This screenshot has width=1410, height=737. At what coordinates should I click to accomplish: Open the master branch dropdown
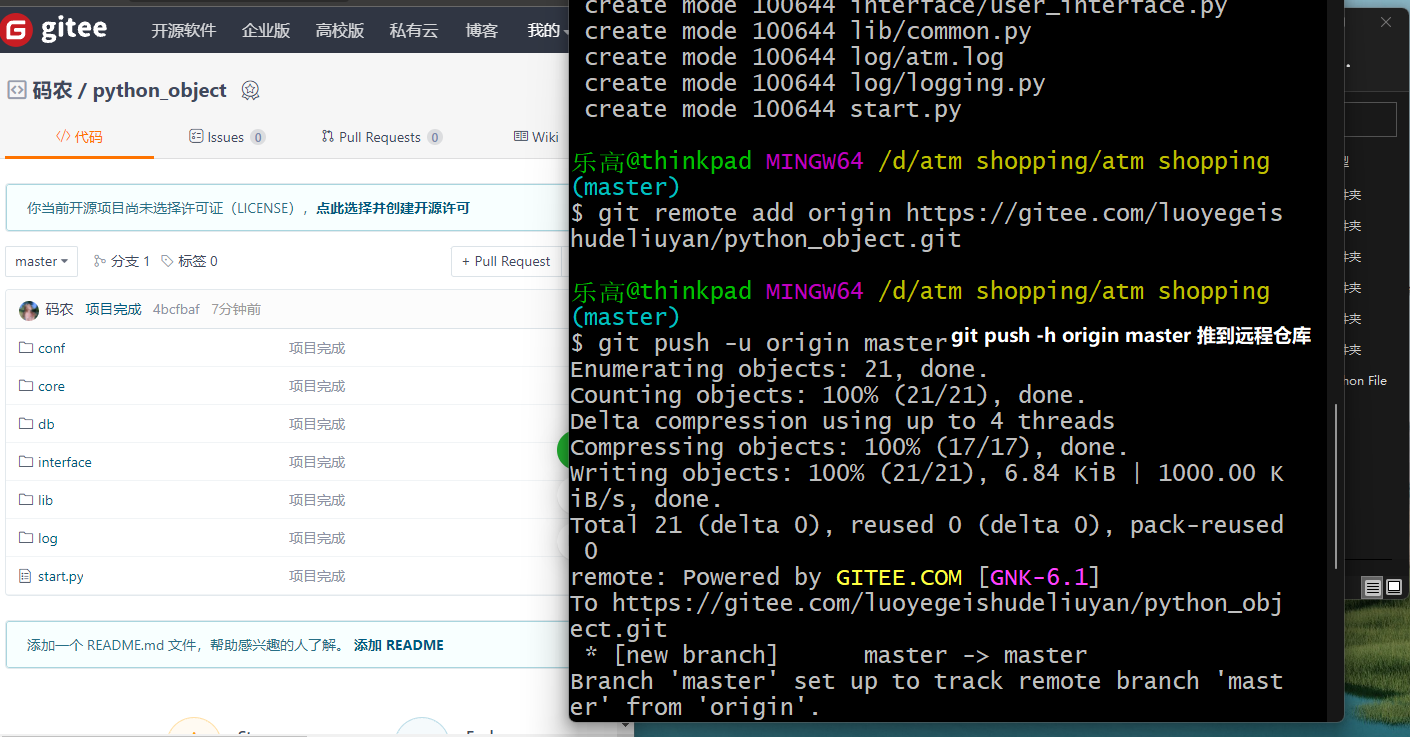(42, 261)
